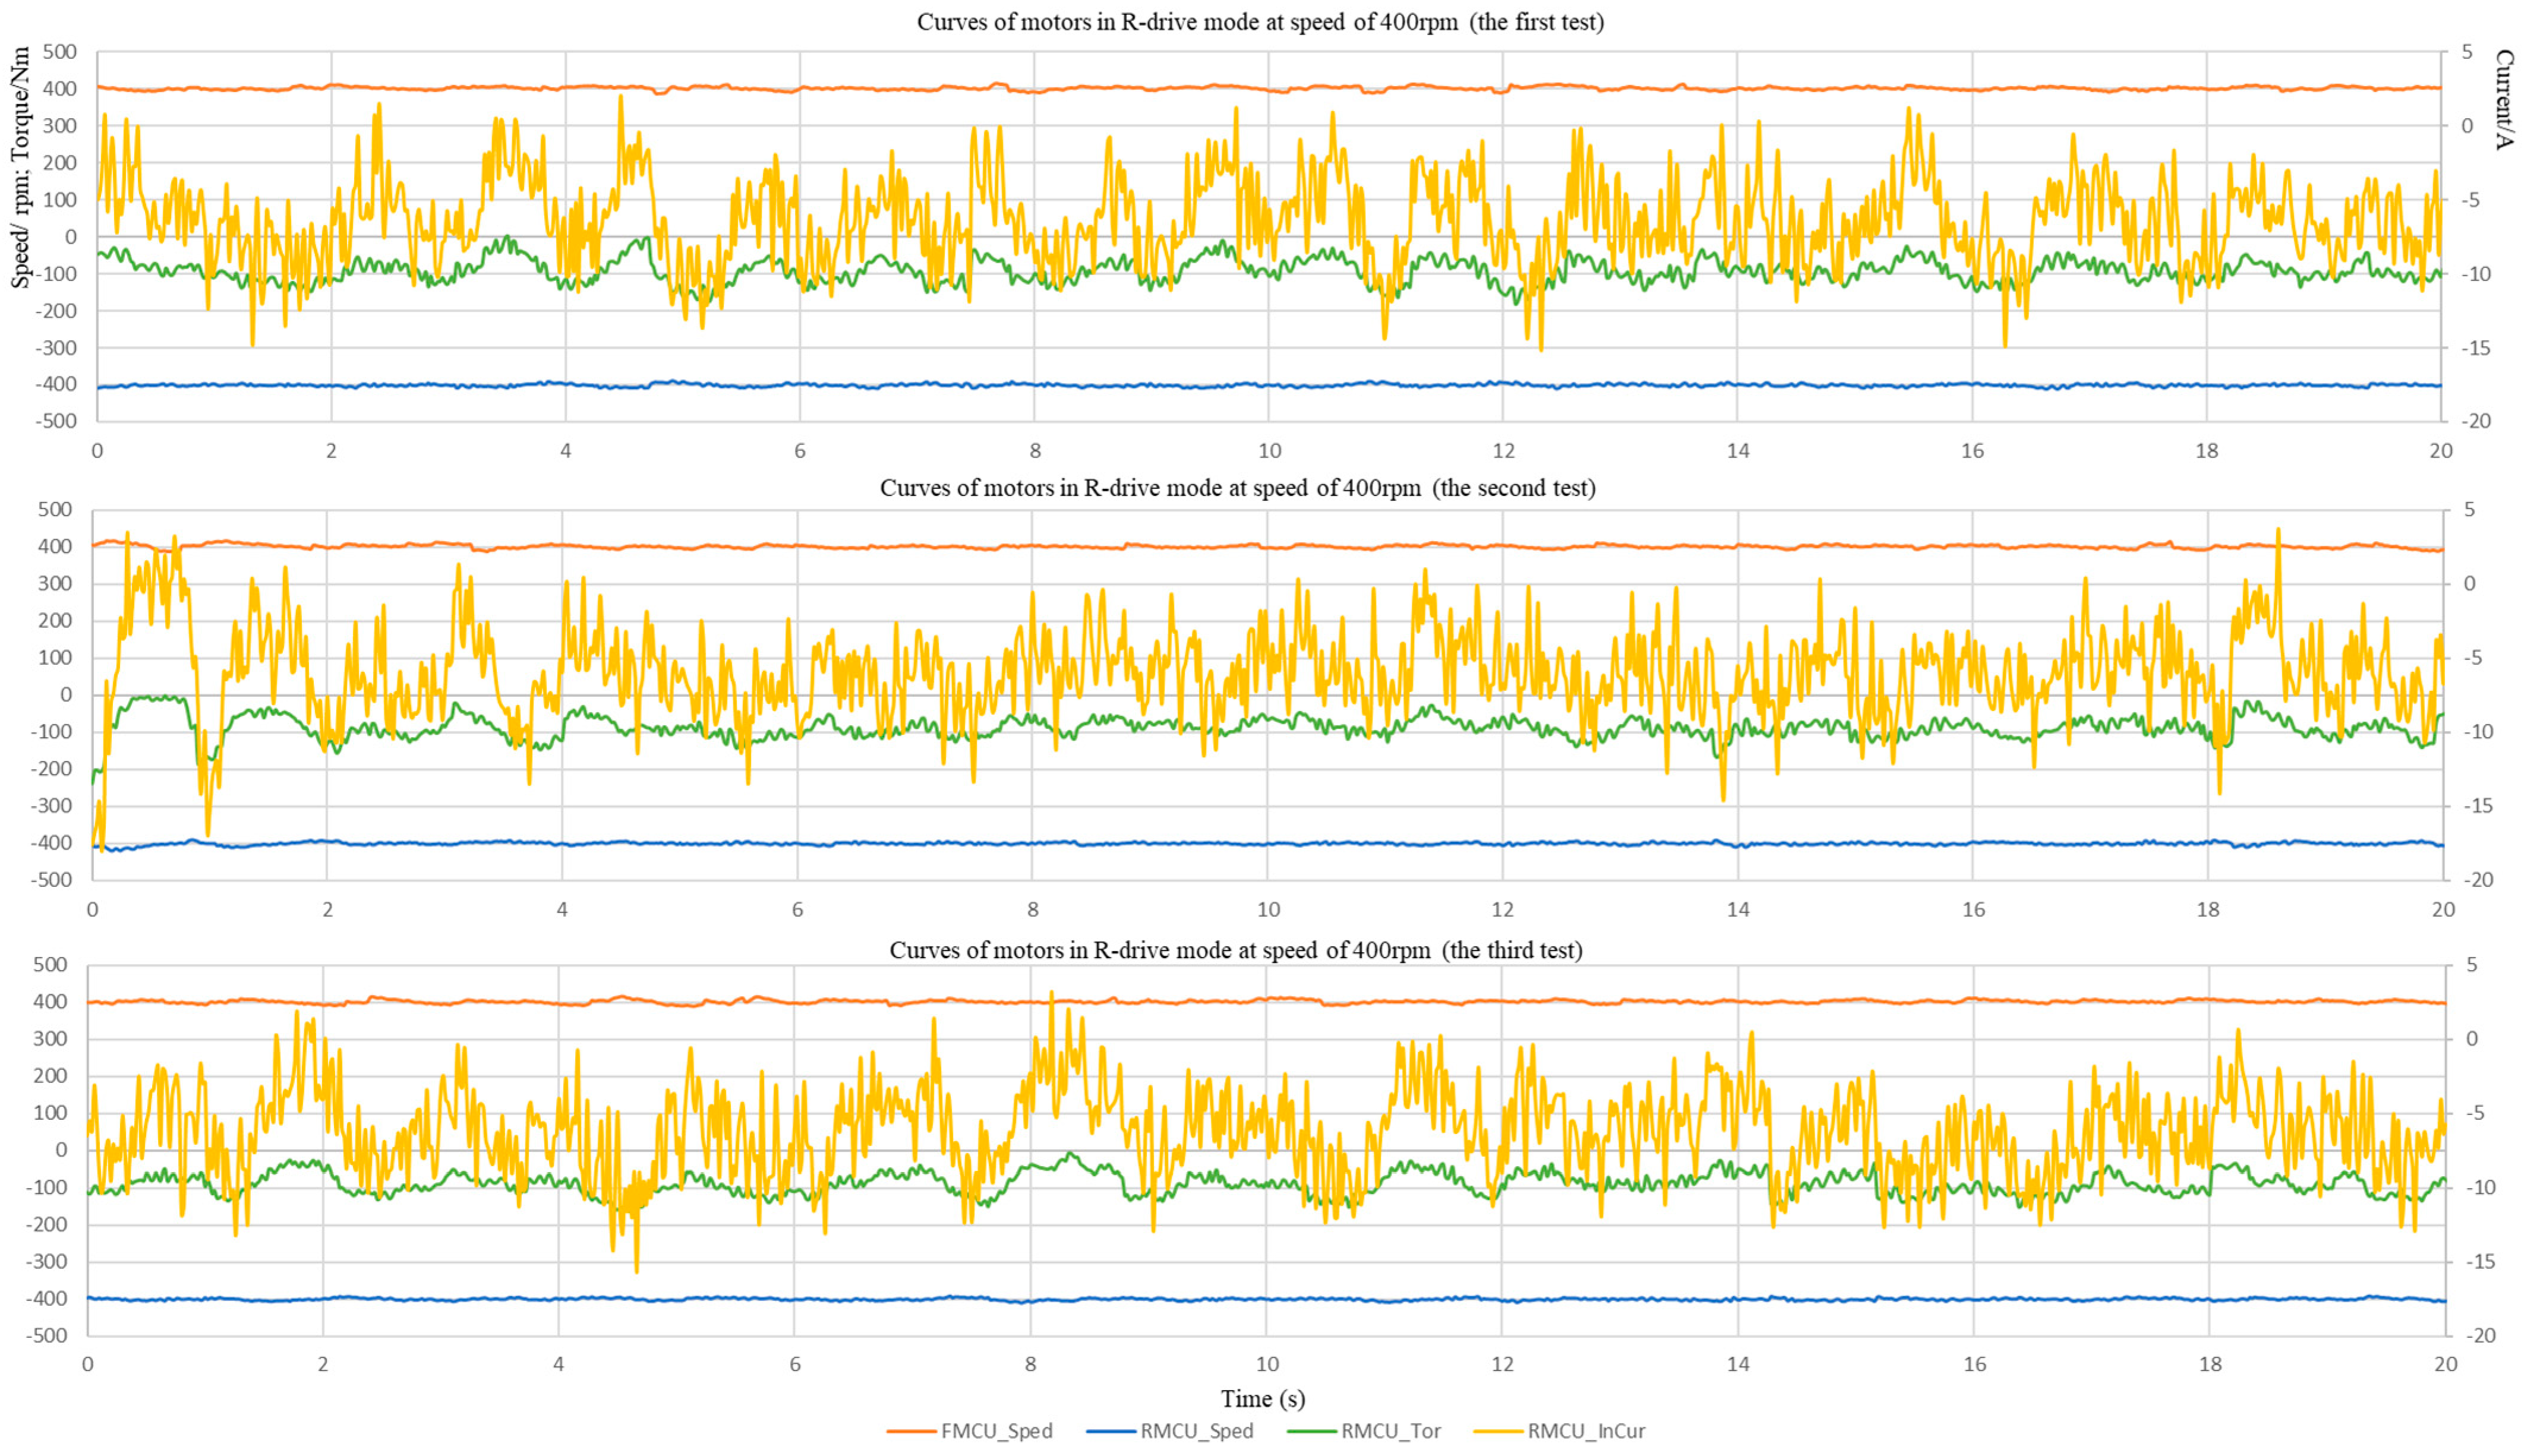Click the -500 left tick in first chart

pos(57,421)
